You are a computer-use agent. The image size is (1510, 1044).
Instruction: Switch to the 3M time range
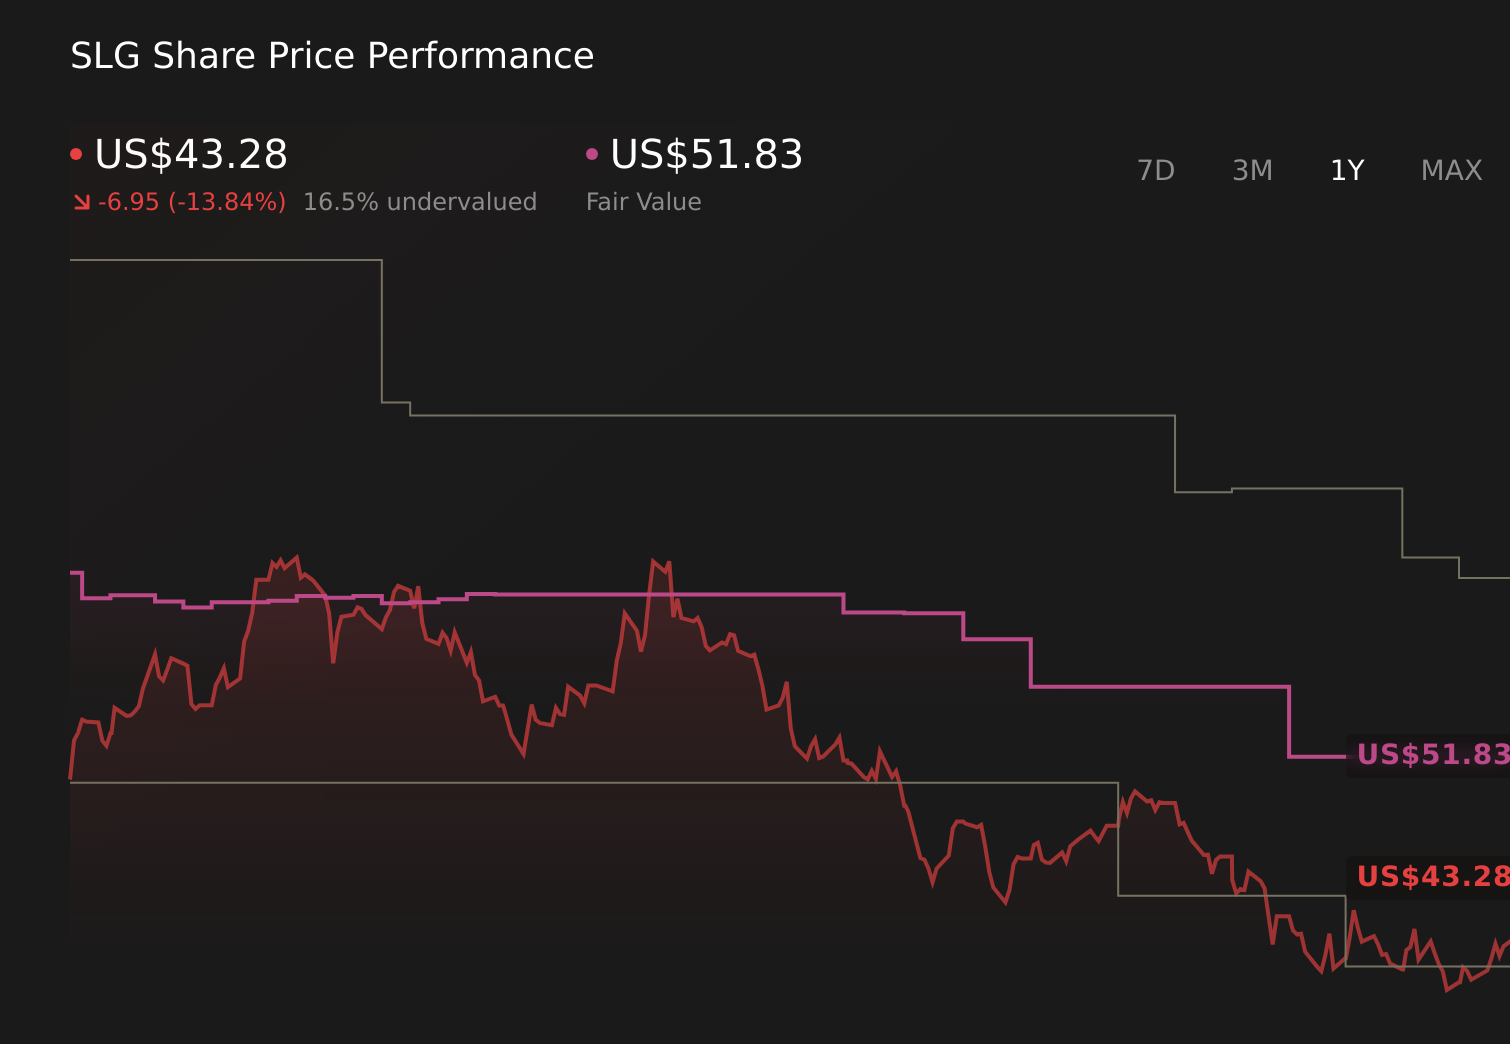click(1252, 170)
